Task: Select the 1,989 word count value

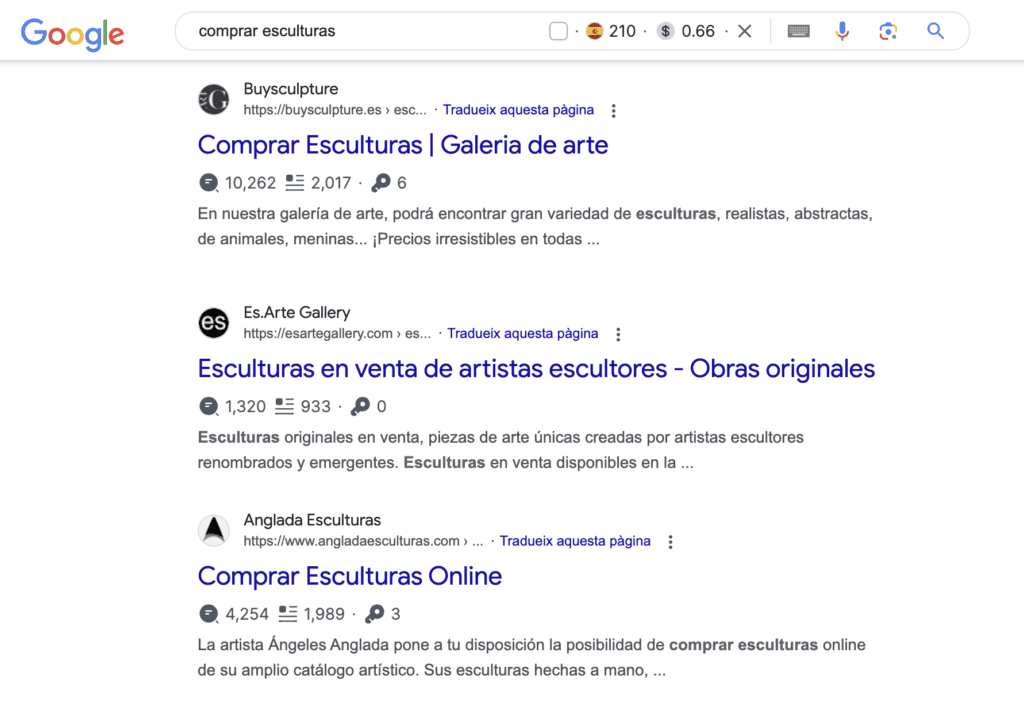Action: 324,614
